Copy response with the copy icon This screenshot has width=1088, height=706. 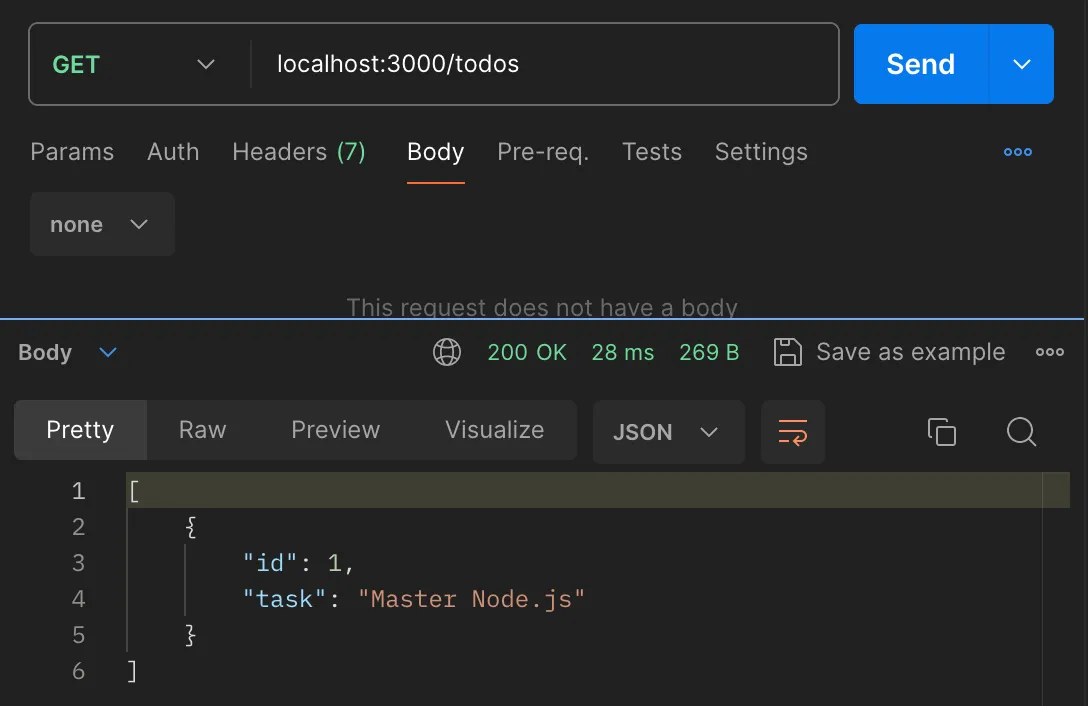941,432
